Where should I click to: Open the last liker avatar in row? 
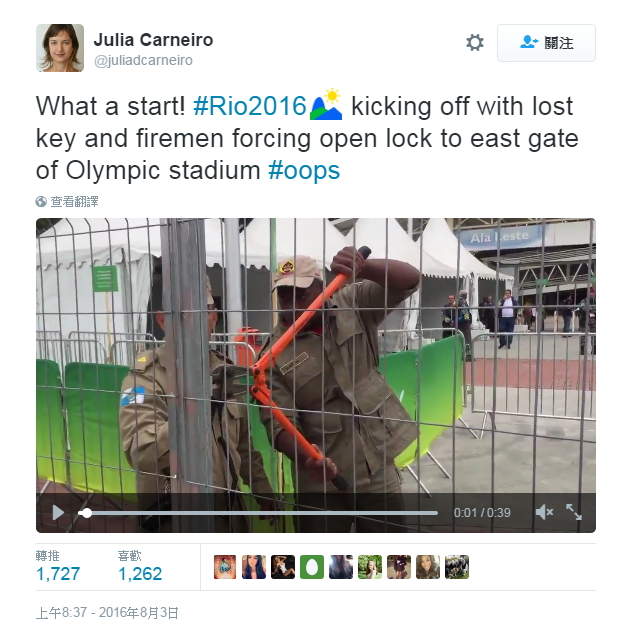click(x=457, y=567)
